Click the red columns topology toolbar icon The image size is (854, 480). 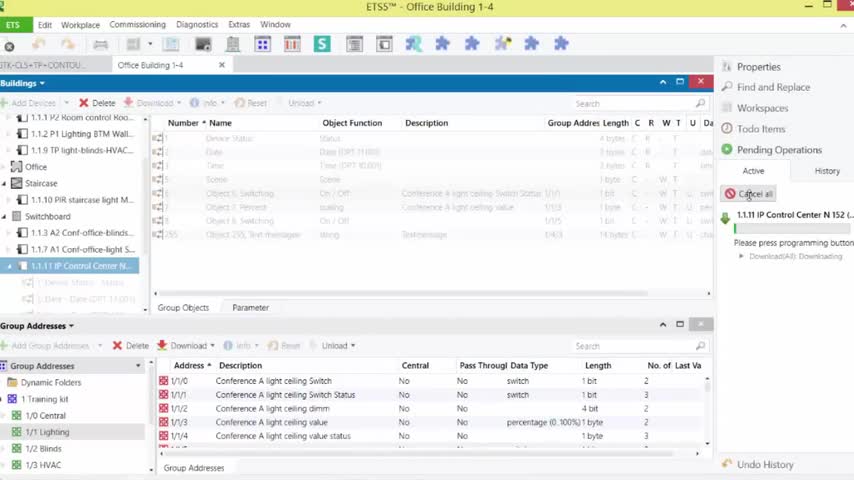point(292,44)
